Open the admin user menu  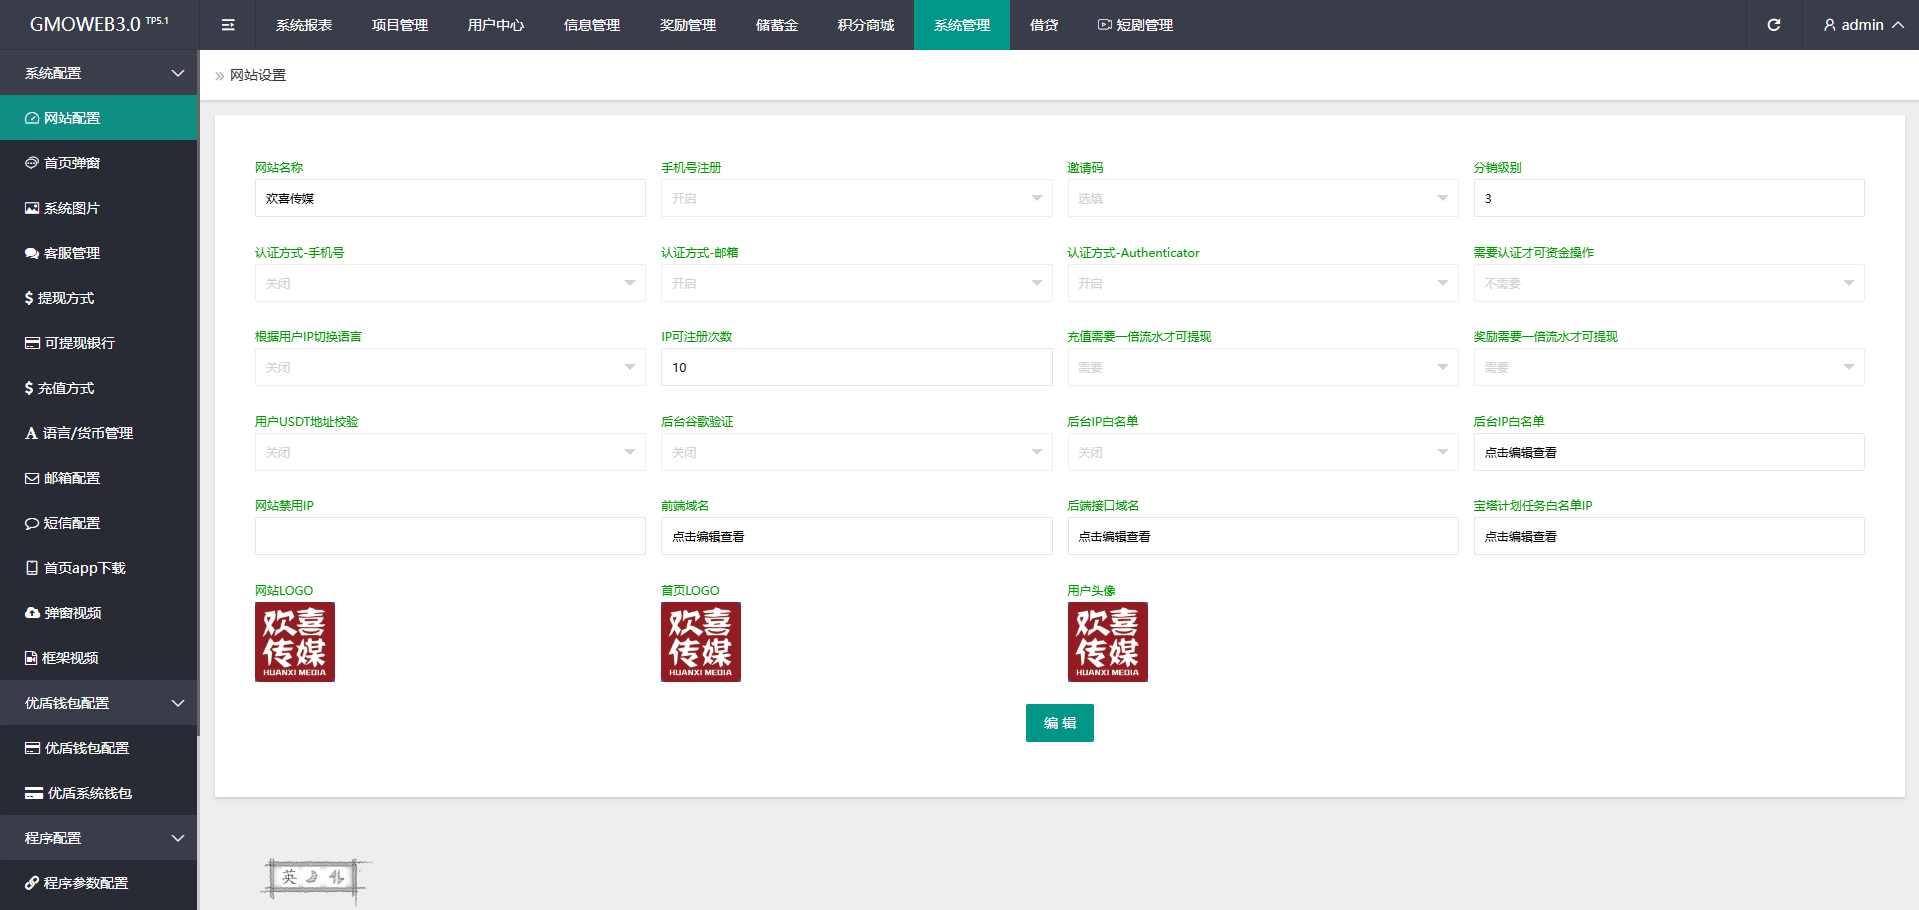pyautogui.click(x=1862, y=25)
